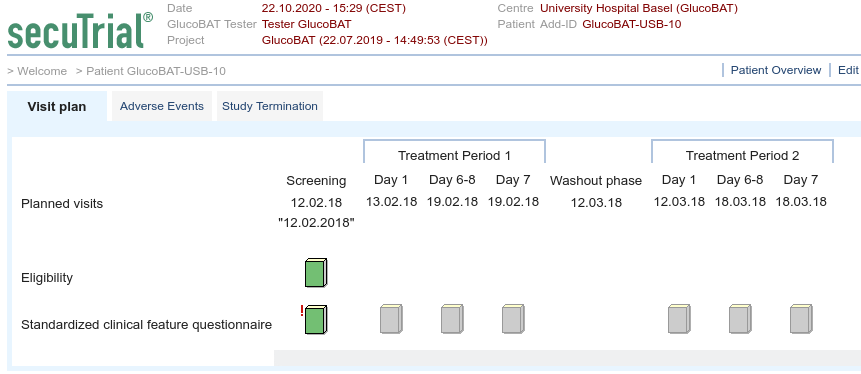This screenshot has height=374, width=861.
Task: Click the red exclamation mark warning
Action: pyautogui.click(x=302, y=311)
